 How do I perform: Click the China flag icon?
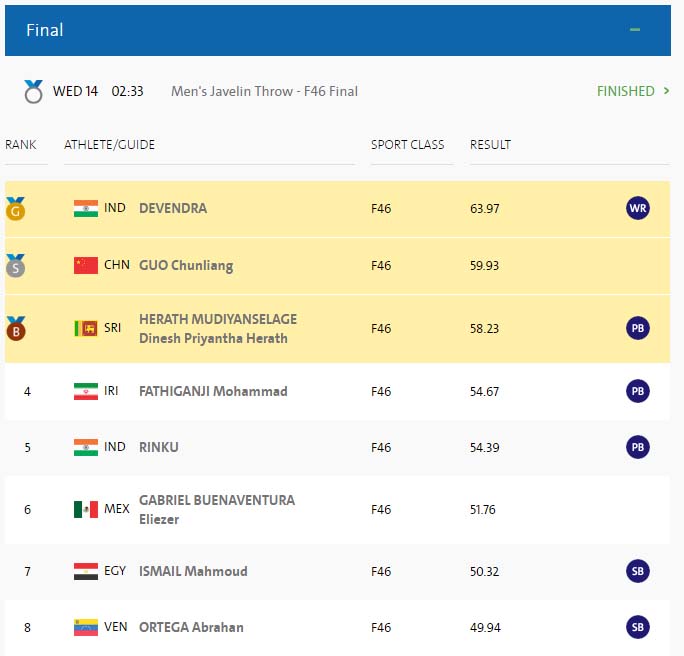[86, 265]
